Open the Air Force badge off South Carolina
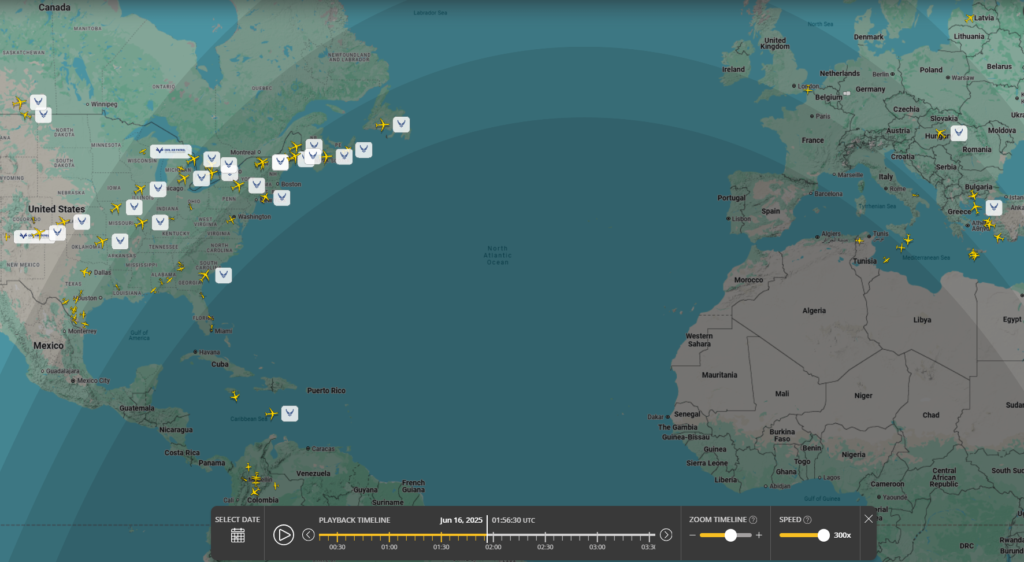Image resolution: width=1024 pixels, height=562 pixels. 223,275
